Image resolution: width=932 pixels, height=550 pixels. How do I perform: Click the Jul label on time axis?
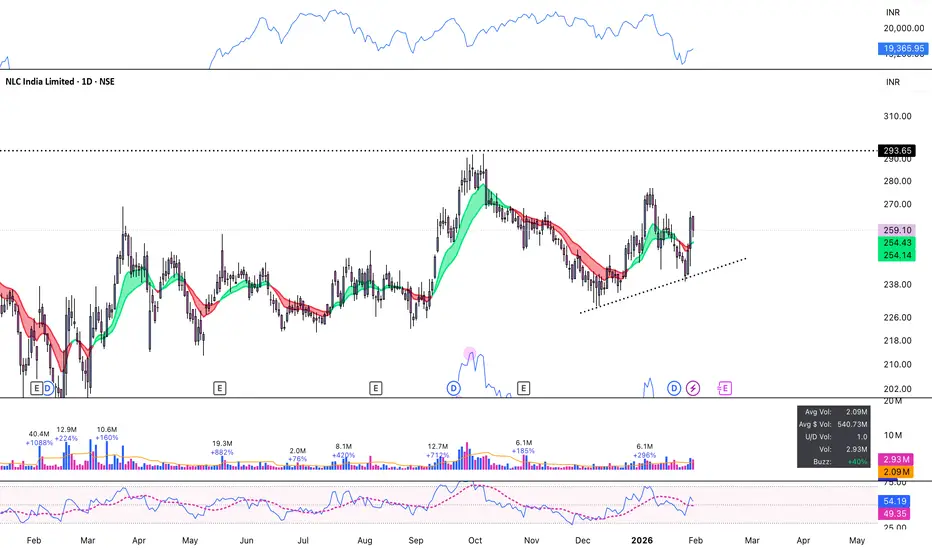303,540
